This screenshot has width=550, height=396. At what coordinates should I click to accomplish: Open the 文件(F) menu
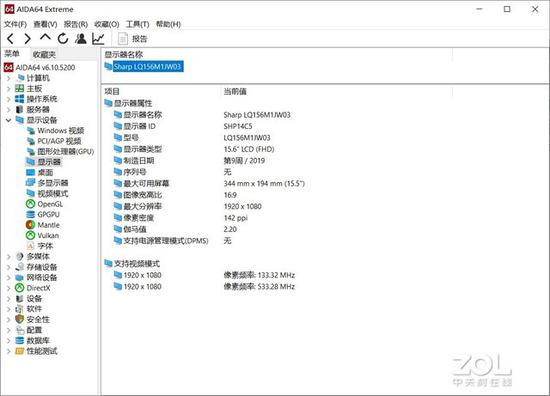(15, 24)
